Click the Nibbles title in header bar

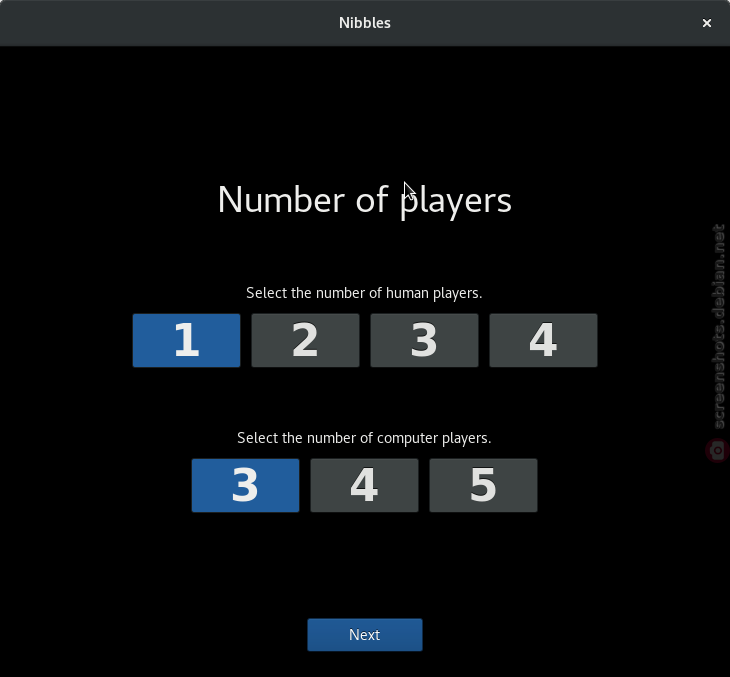pyautogui.click(x=365, y=23)
